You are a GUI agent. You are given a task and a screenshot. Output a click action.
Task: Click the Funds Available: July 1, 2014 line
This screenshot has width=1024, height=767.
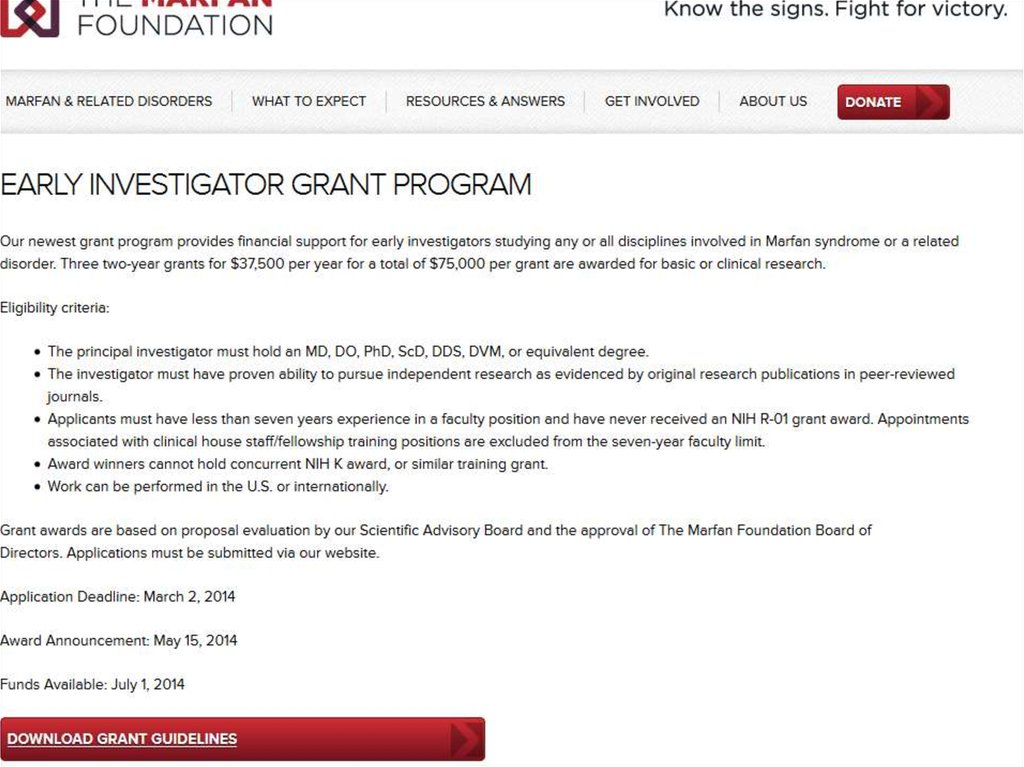(x=93, y=685)
